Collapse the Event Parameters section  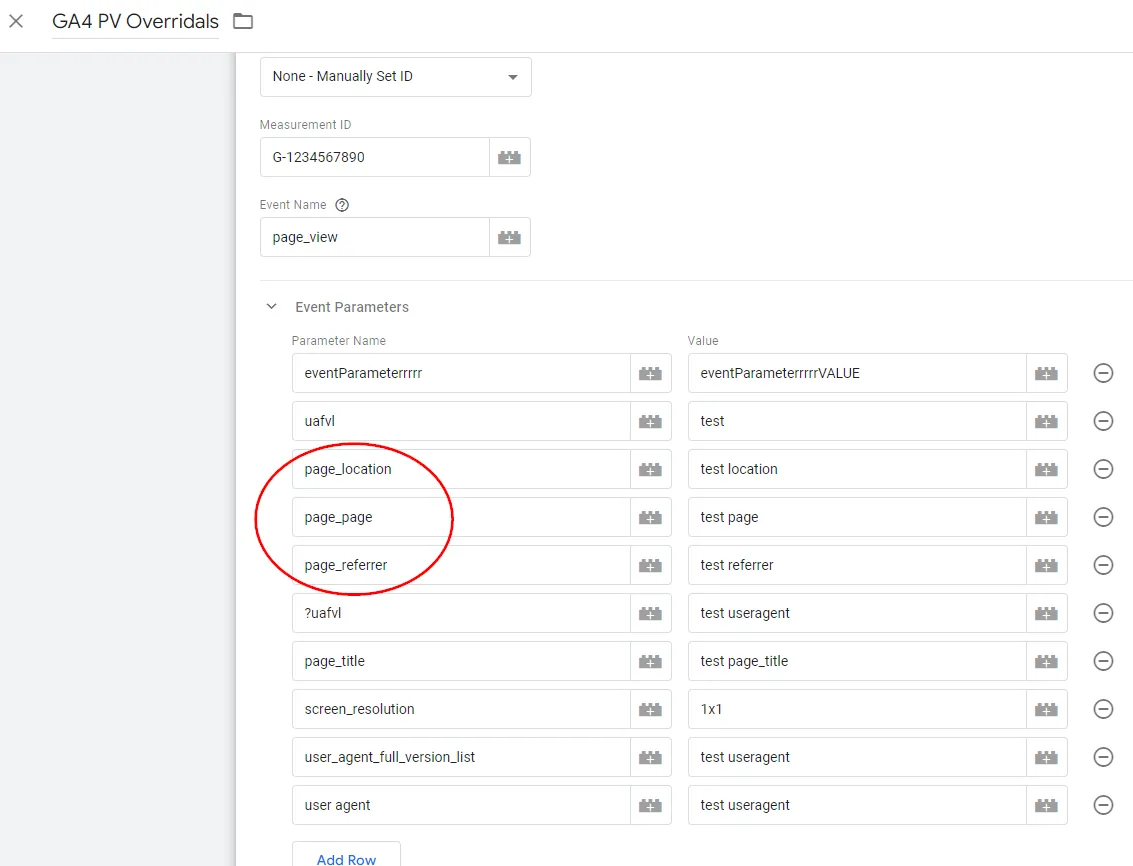pyautogui.click(x=271, y=307)
